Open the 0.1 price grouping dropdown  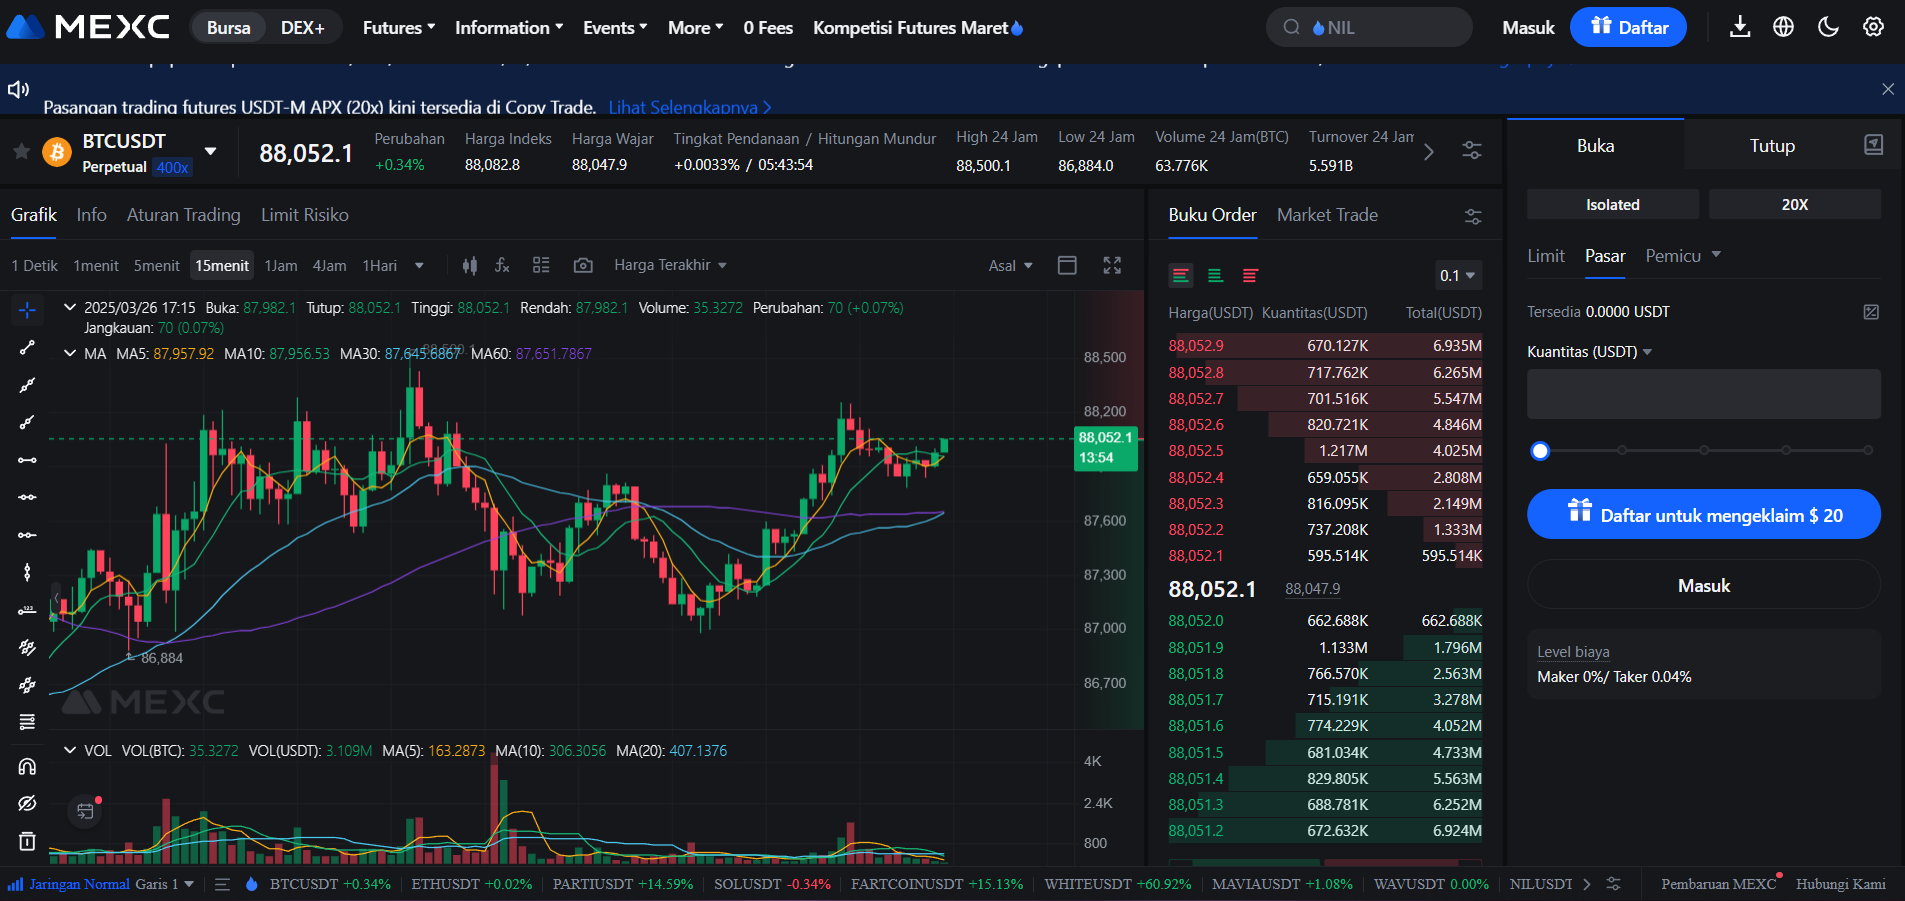click(x=1456, y=275)
